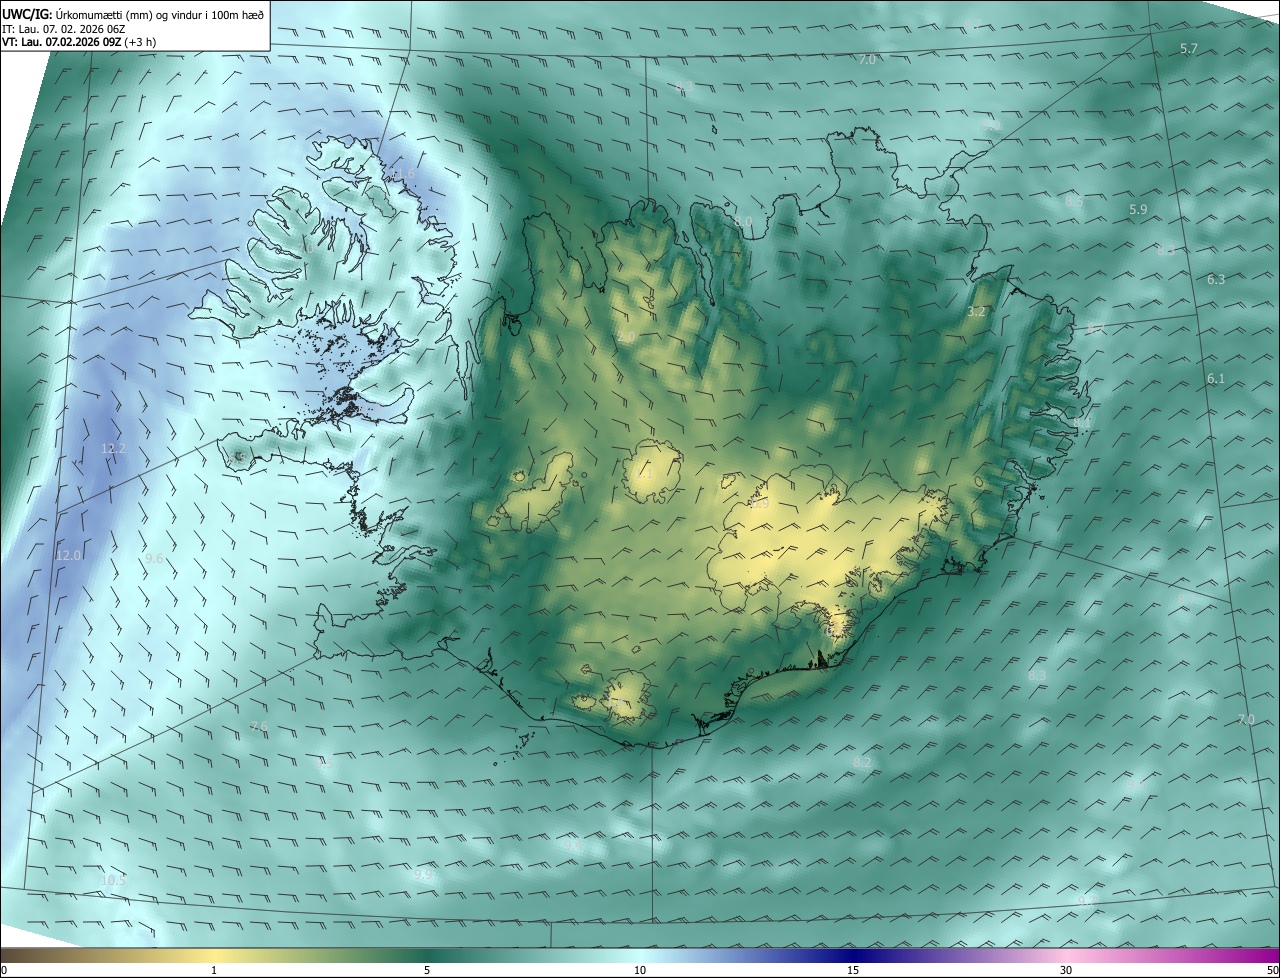Click the 5.7 value label on the map
Viewport: 1280px width, 978px height.
(x=1189, y=48)
